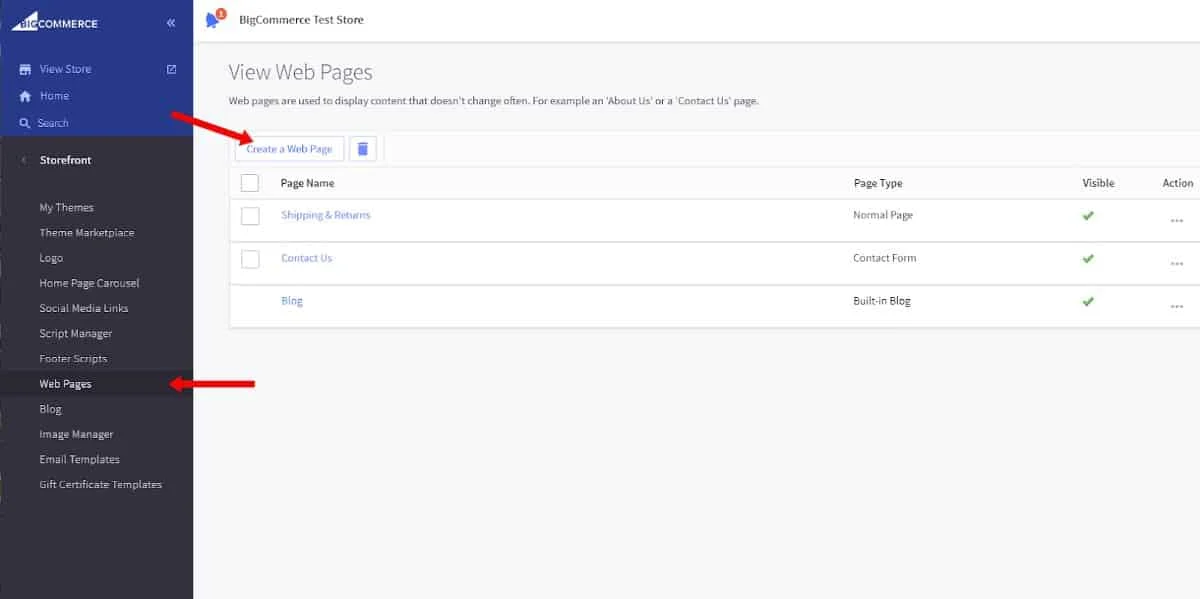Select Web Pages in sidebar
This screenshot has height=599, width=1200.
(65, 384)
